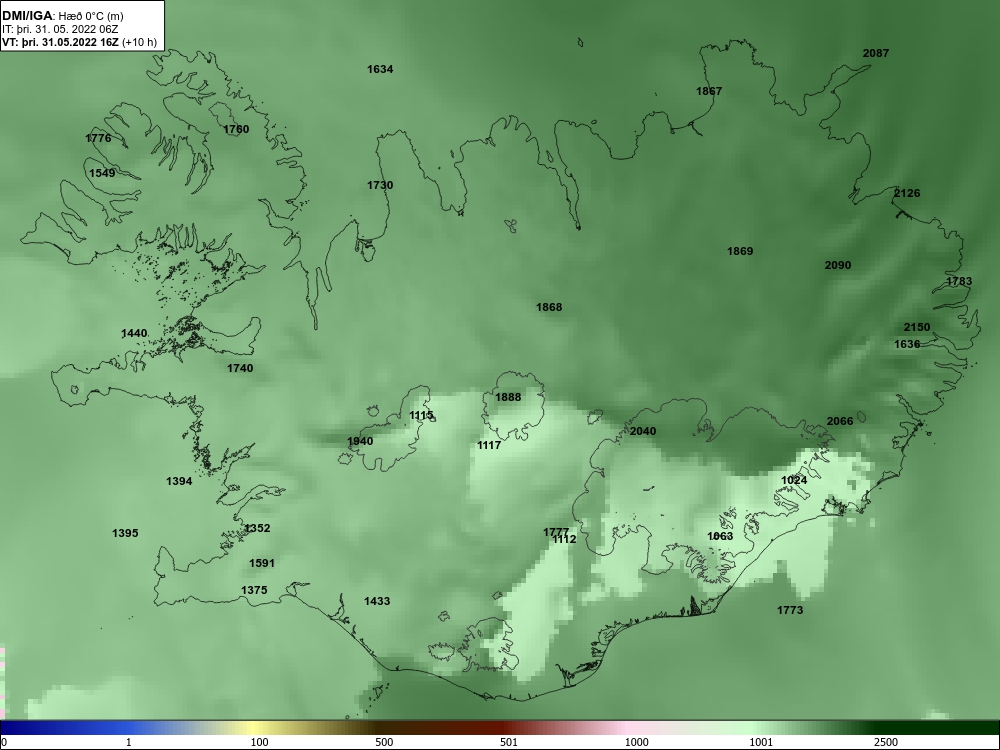Click the DMI/IGA title line
Image resolution: width=1000 pixels, height=750 pixels.
pyautogui.click(x=62, y=16)
